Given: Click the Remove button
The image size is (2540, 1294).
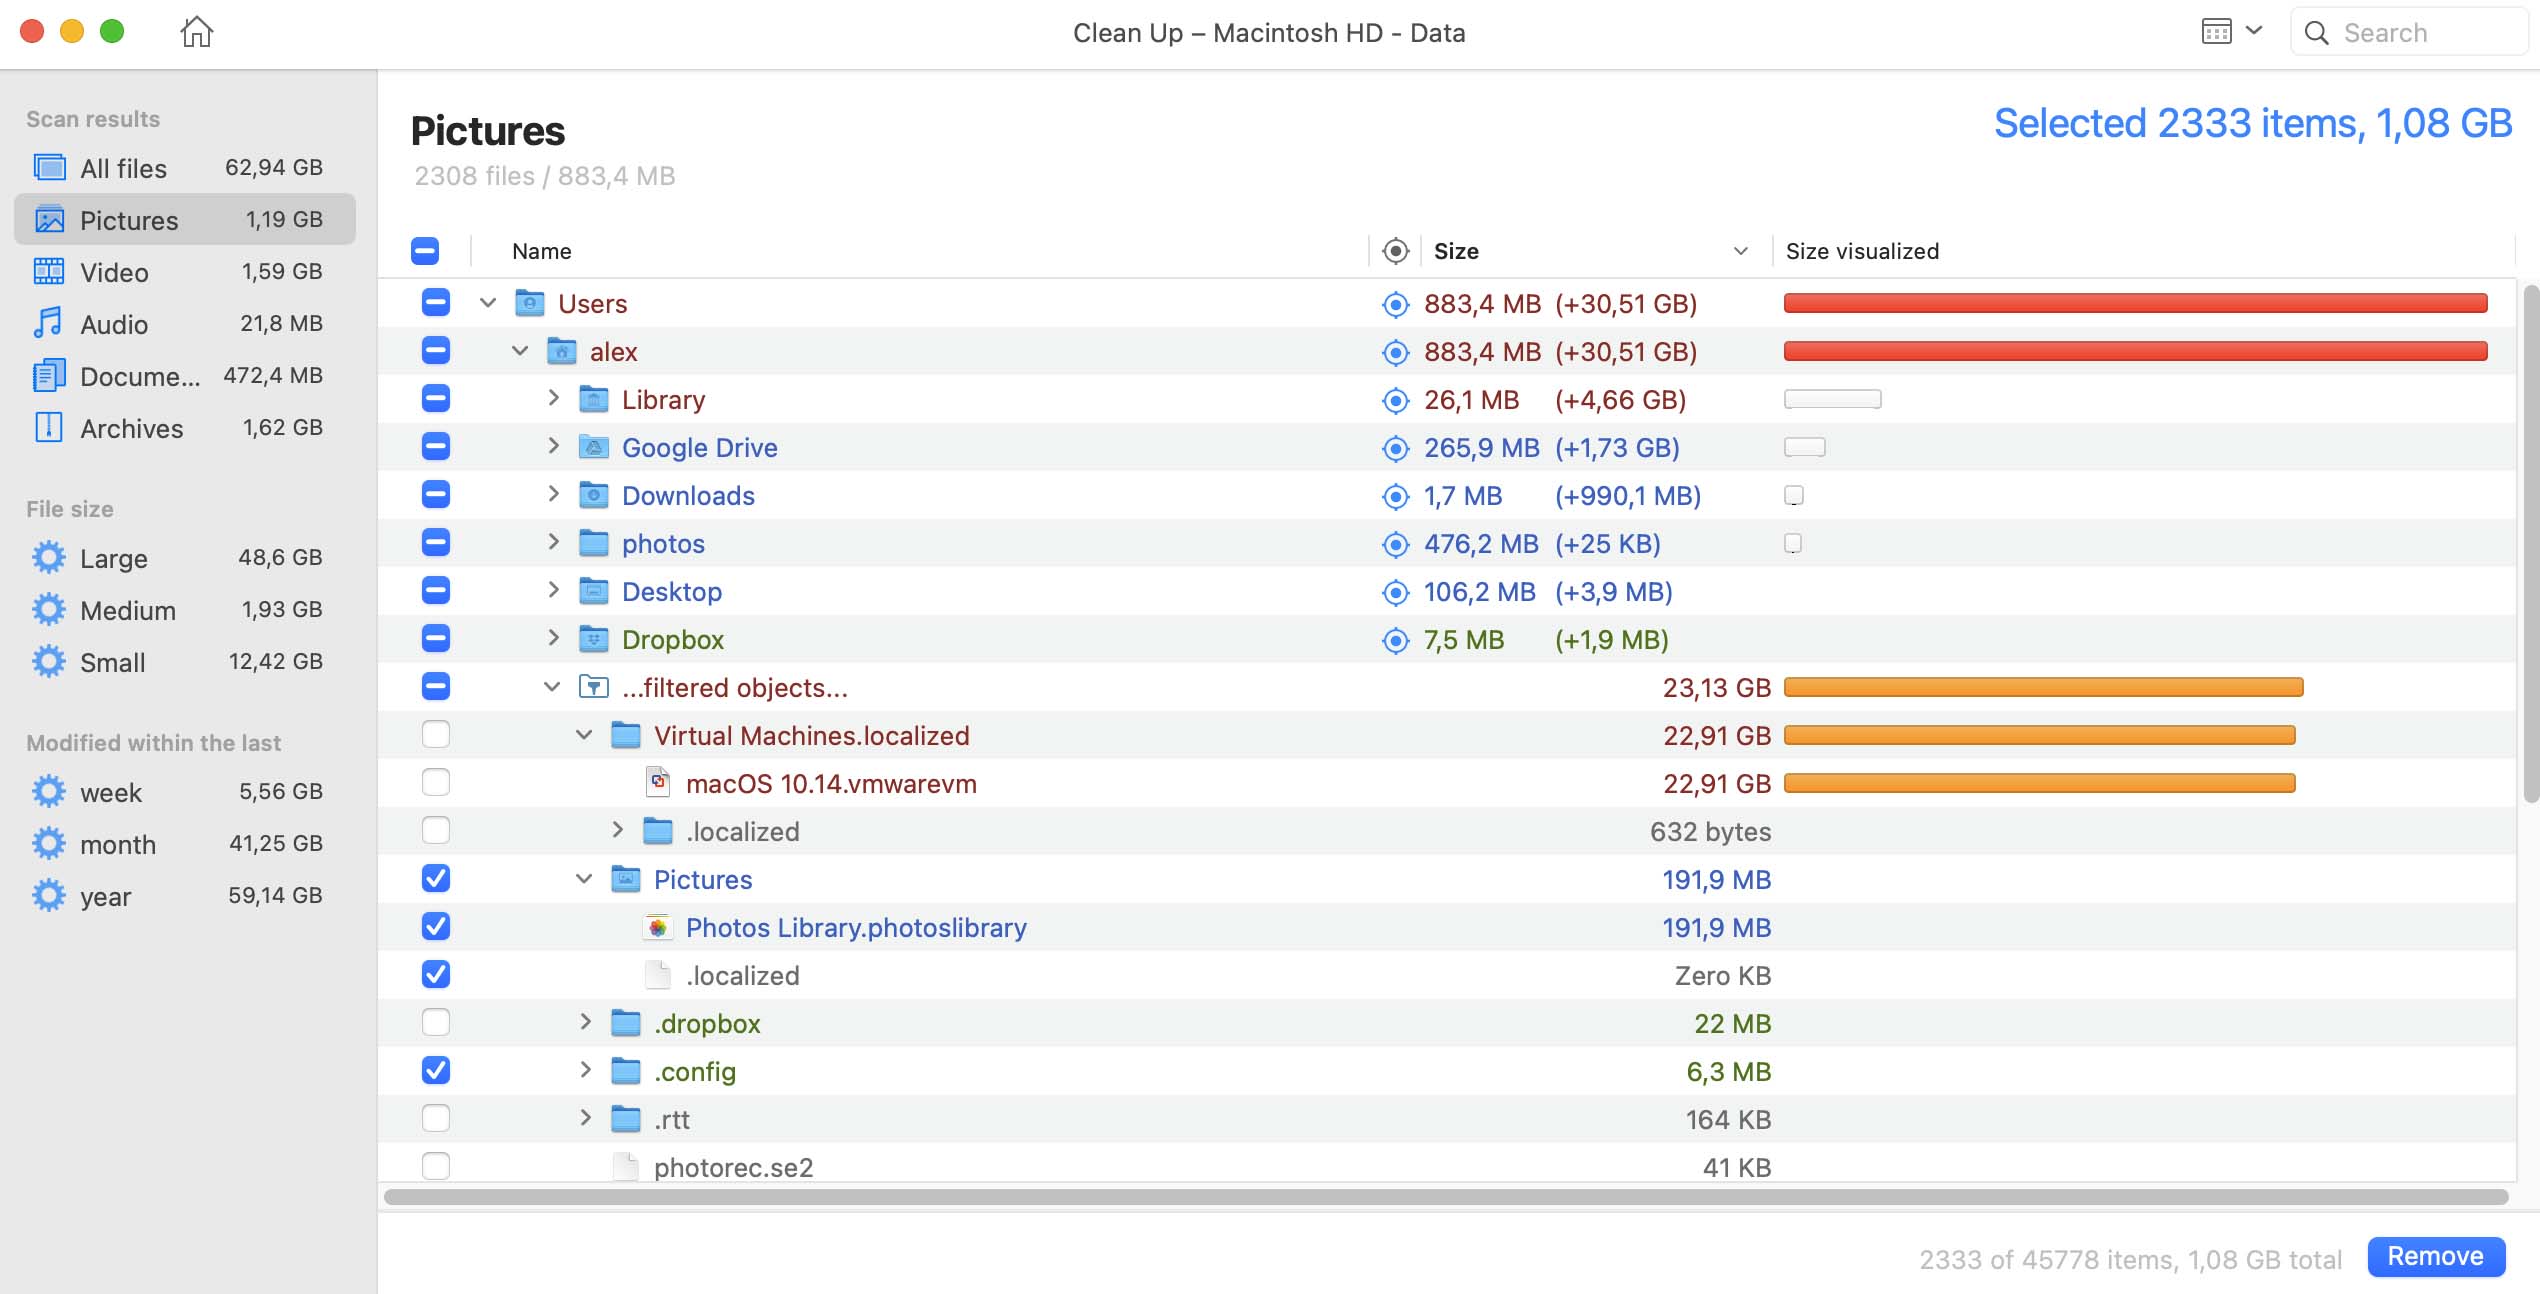Looking at the screenshot, I should click(2436, 1256).
